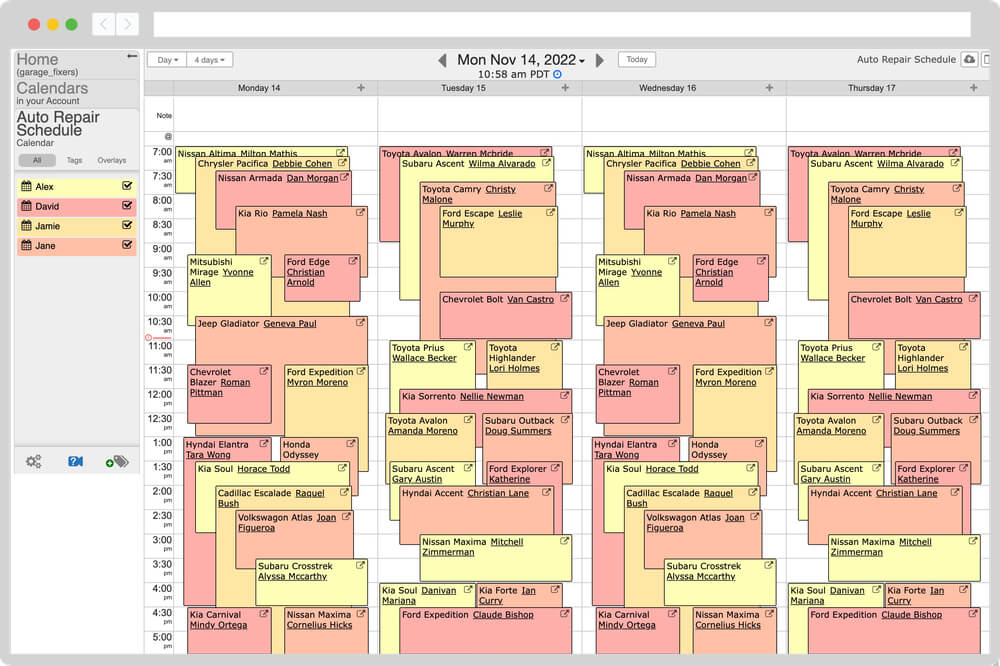Switch to the Tags tab
The image size is (1000, 666).
73,160
